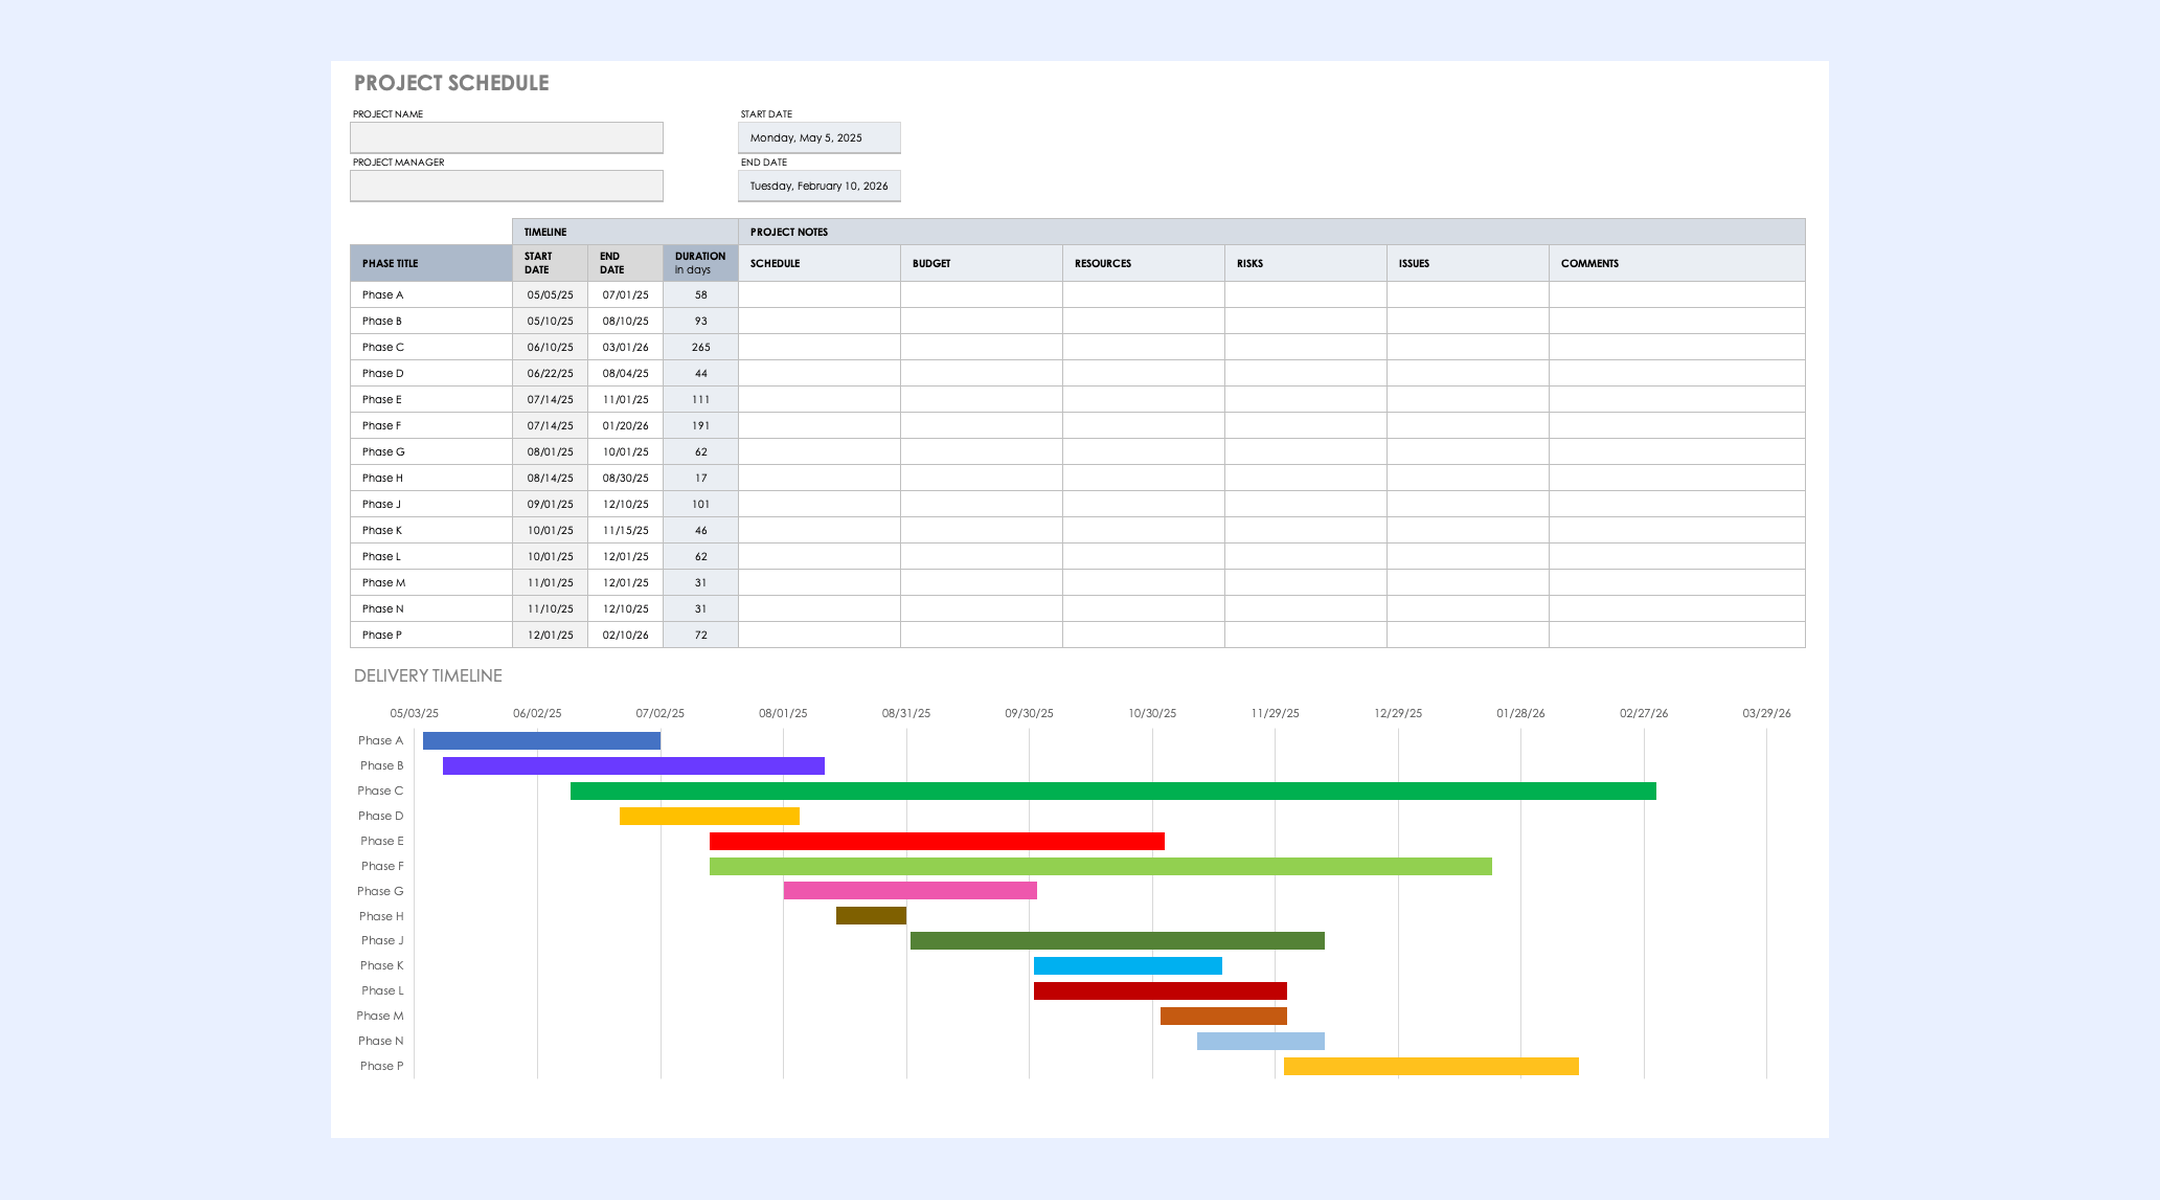Click the PROJECT NOTES section header
This screenshot has width=2160, height=1200.
point(1272,231)
